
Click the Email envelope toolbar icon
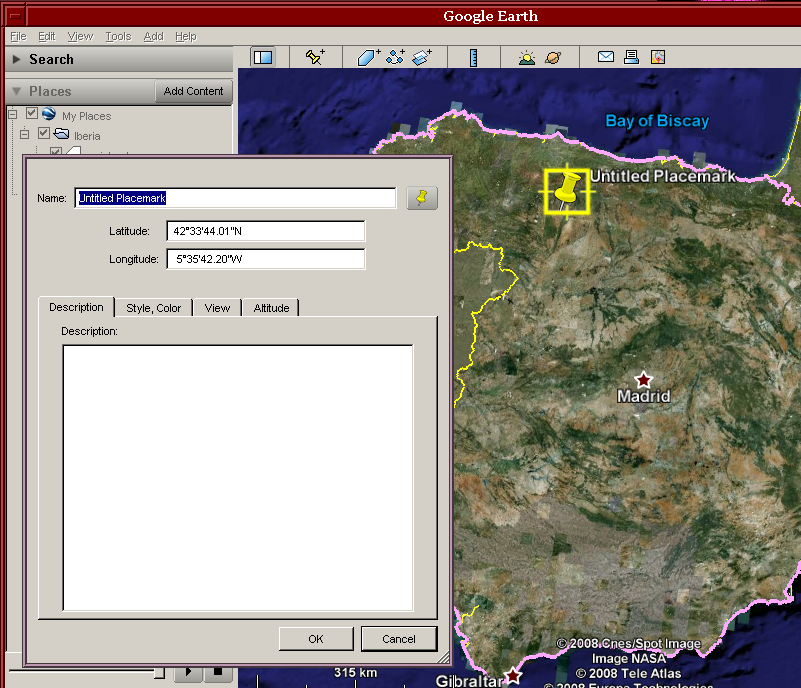point(606,57)
